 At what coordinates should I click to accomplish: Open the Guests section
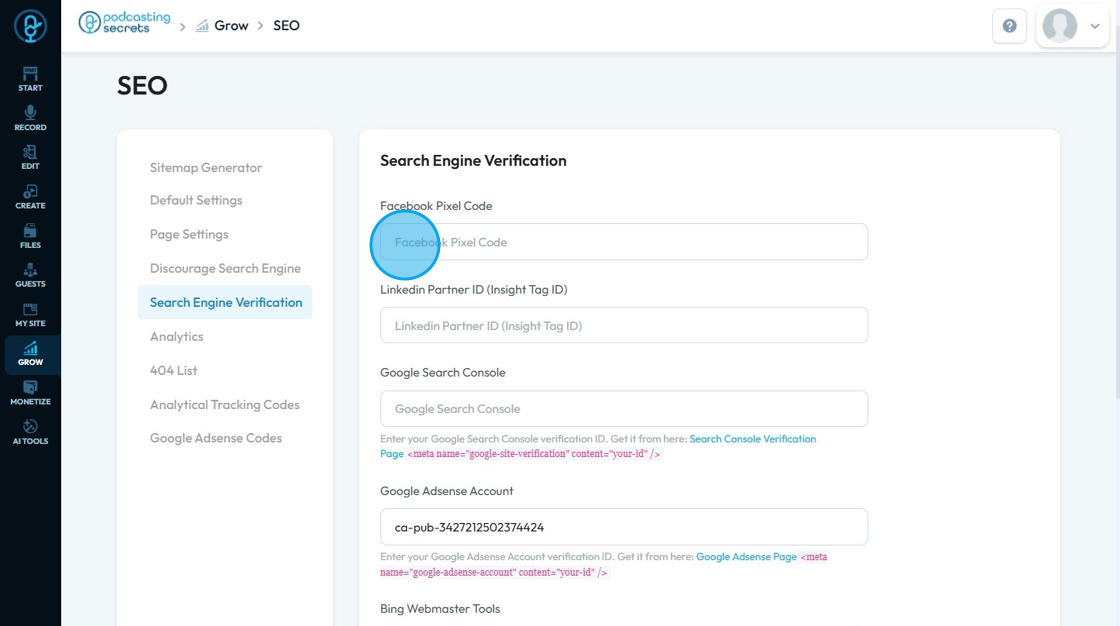(x=30, y=275)
